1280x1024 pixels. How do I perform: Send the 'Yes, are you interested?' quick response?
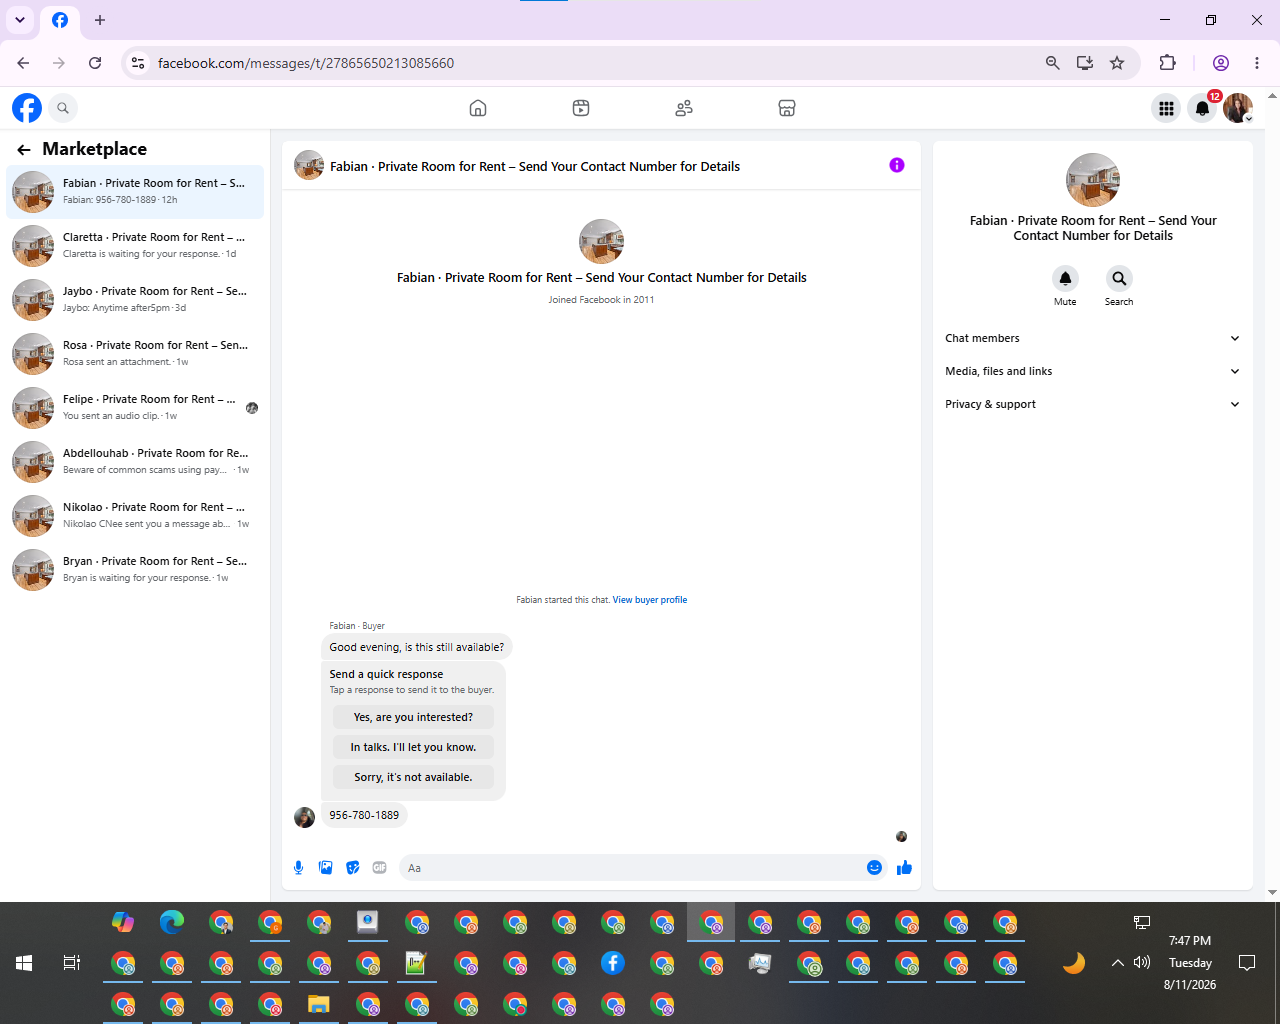point(413,717)
